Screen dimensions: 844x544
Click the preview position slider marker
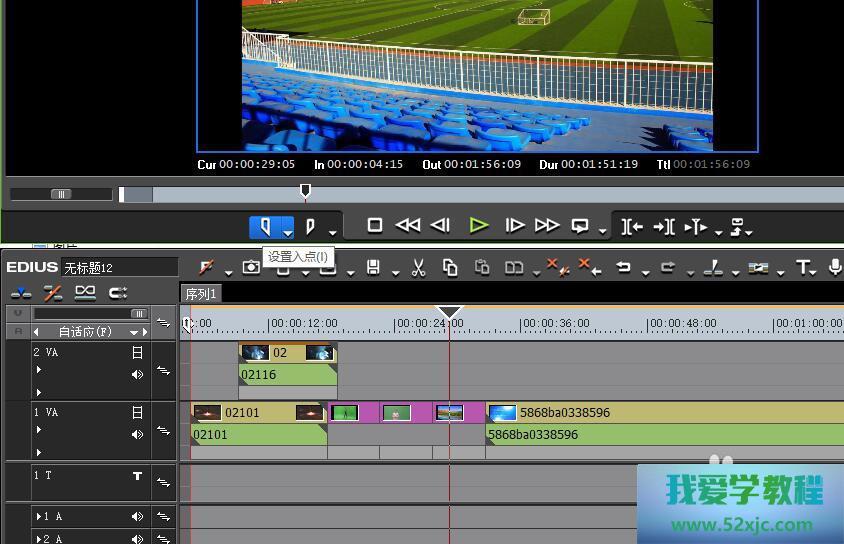pos(305,191)
